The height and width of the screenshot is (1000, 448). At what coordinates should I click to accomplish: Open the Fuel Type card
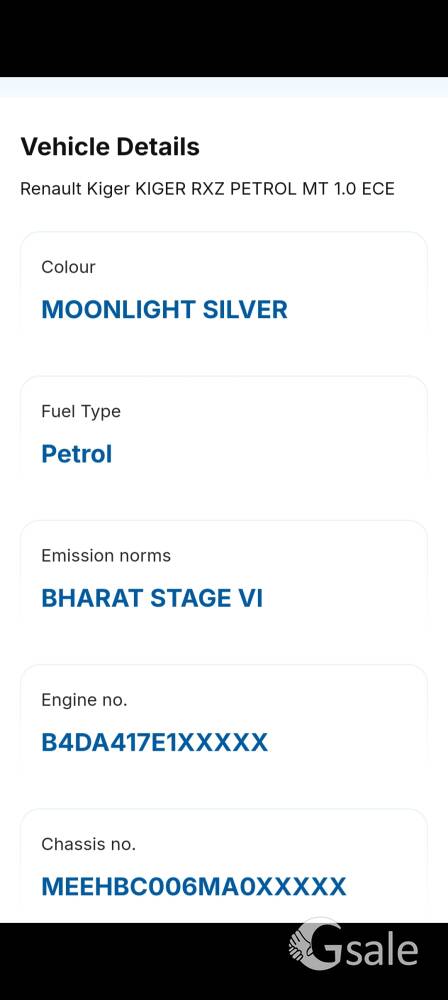click(x=224, y=430)
